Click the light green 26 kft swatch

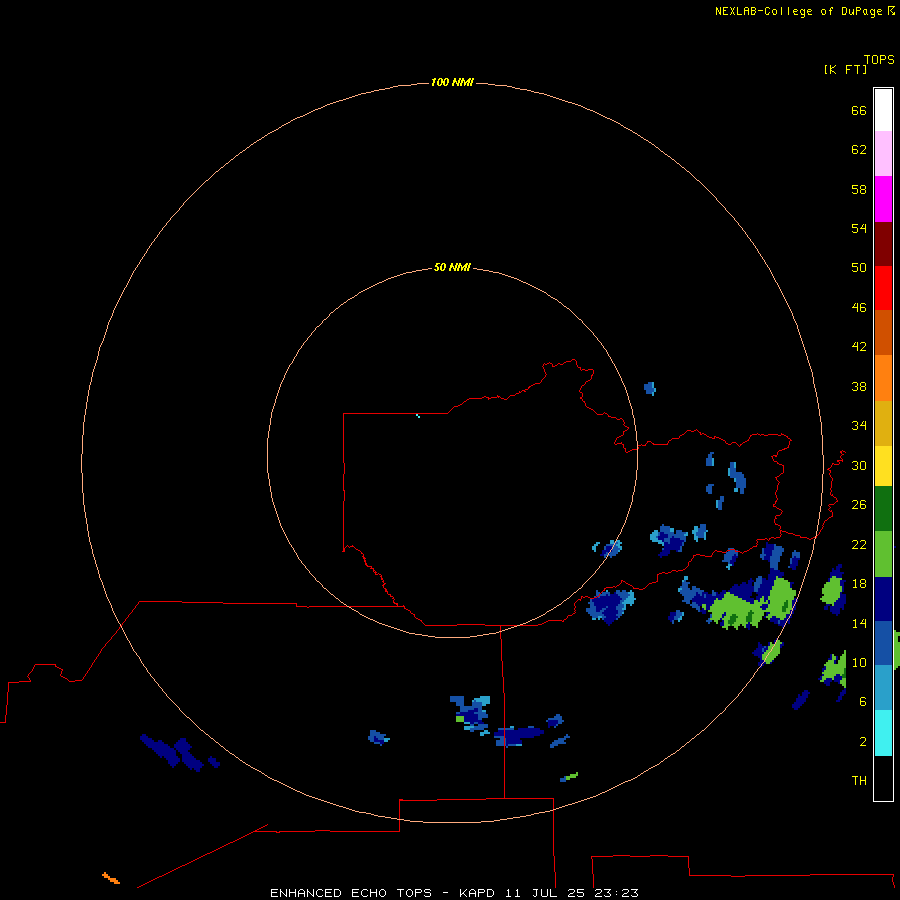(x=883, y=554)
